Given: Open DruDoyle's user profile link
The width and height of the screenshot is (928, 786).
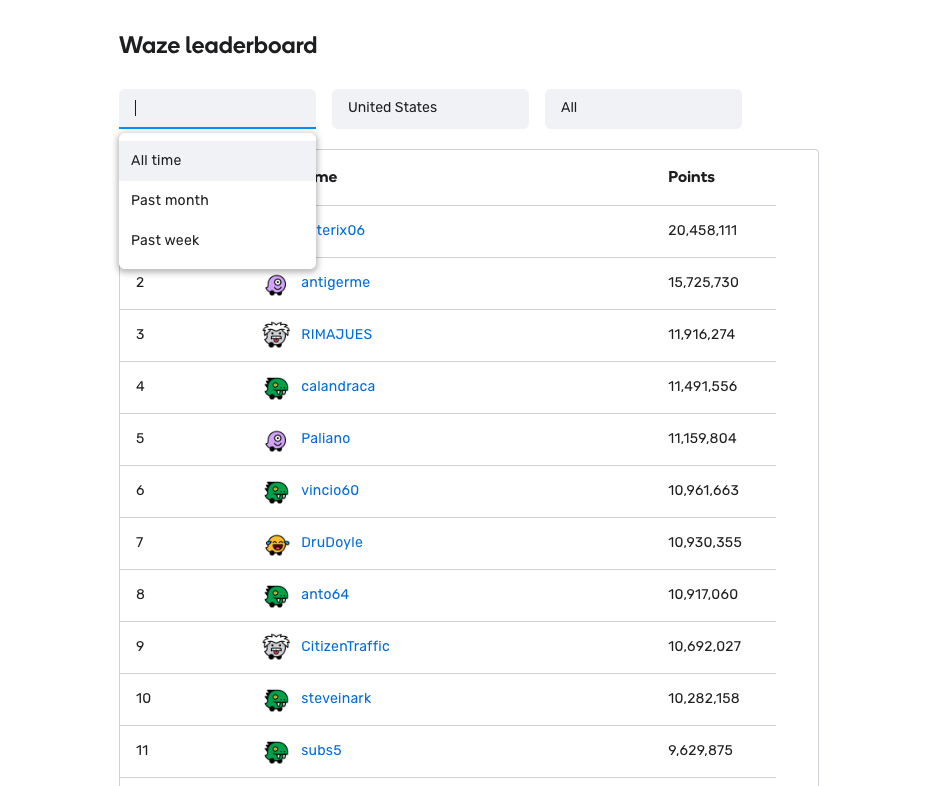Looking at the screenshot, I should click(x=332, y=542).
